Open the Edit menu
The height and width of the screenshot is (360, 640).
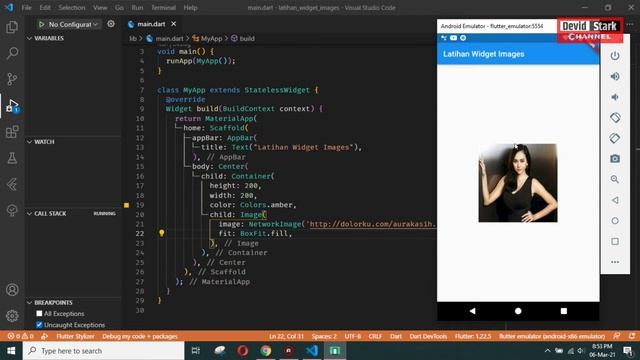click(45, 8)
